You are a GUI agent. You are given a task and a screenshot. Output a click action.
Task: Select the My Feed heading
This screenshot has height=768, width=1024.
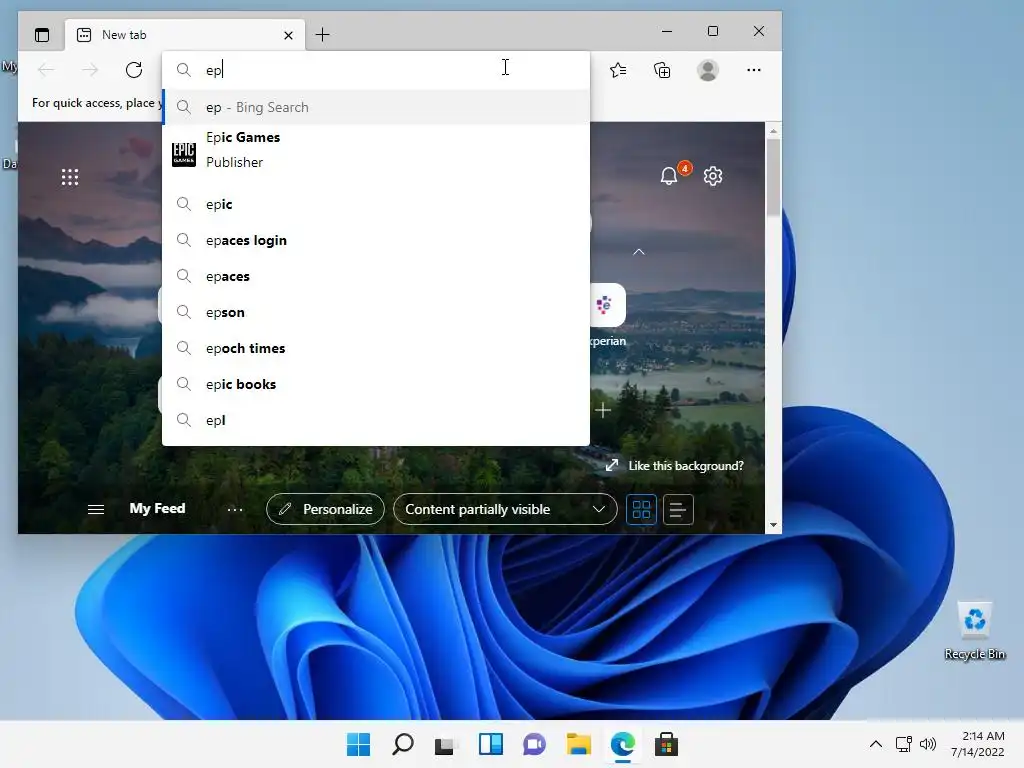(x=157, y=508)
